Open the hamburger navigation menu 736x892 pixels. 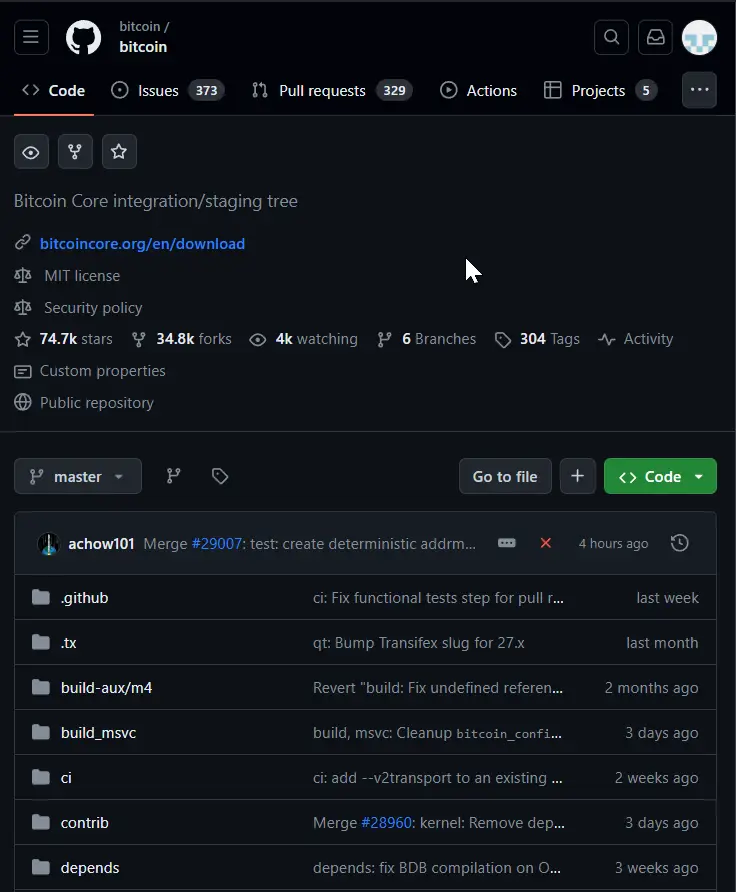coord(31,38)
